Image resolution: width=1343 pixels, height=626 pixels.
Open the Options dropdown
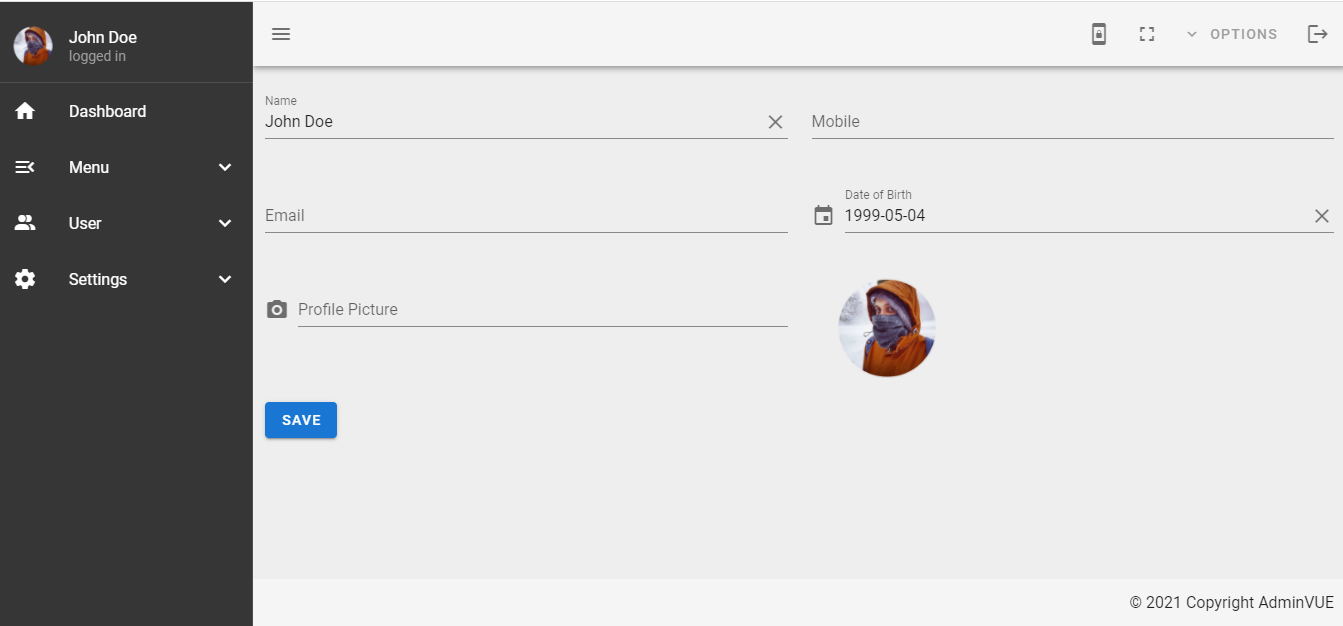point(1232,34)
